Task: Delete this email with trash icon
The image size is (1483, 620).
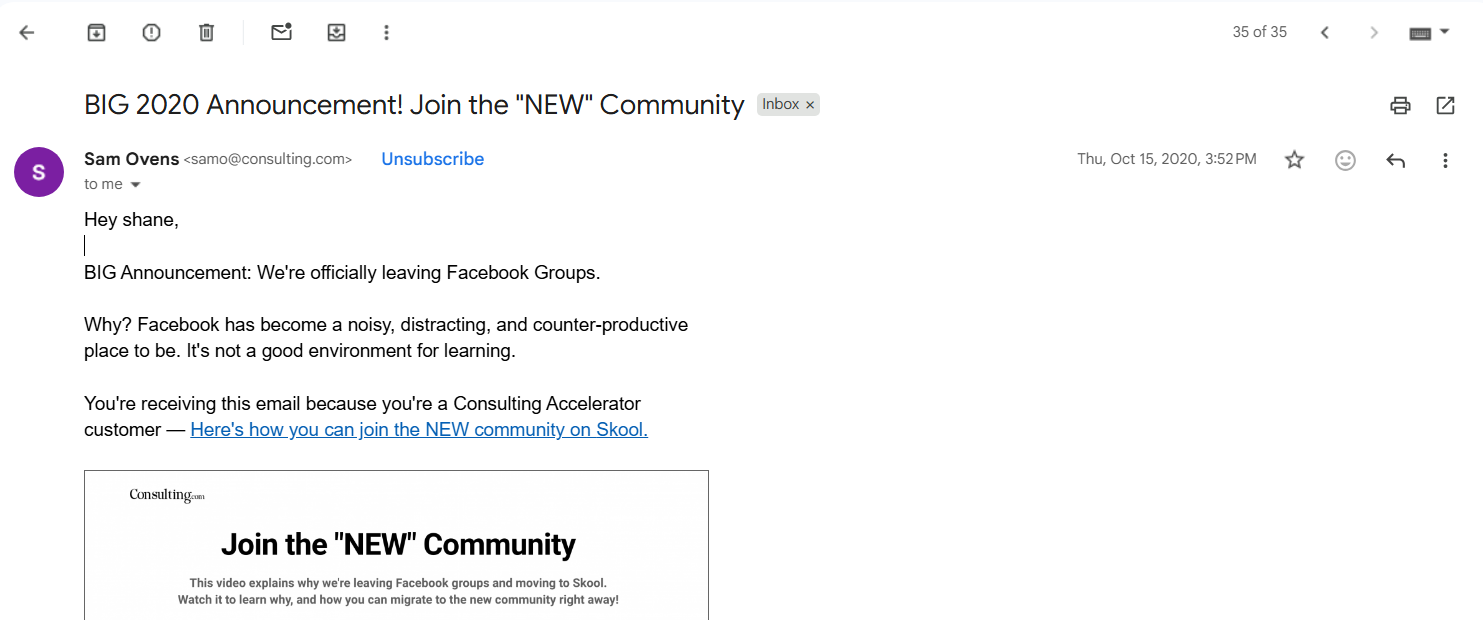Action: pos(206,33)
